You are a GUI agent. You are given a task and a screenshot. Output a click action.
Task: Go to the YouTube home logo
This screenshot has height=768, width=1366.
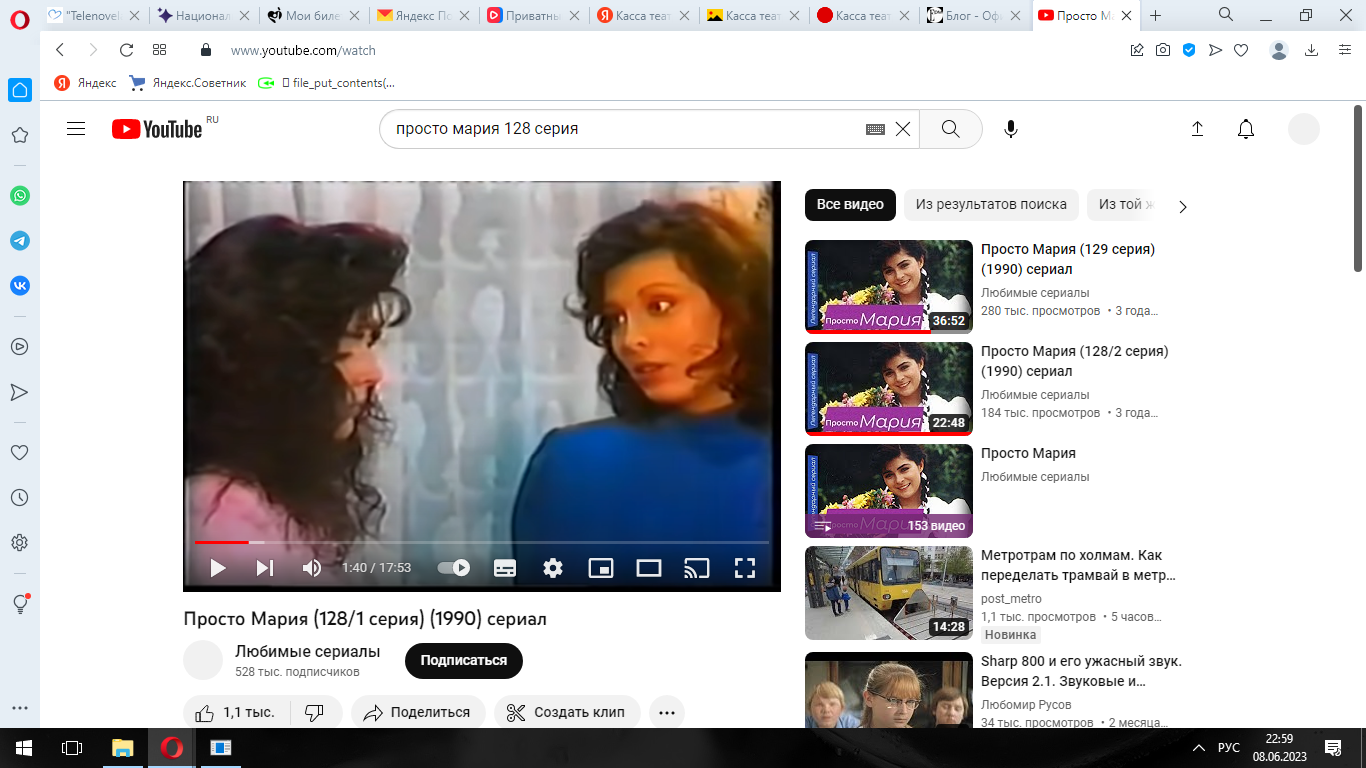tap(158, 129)
